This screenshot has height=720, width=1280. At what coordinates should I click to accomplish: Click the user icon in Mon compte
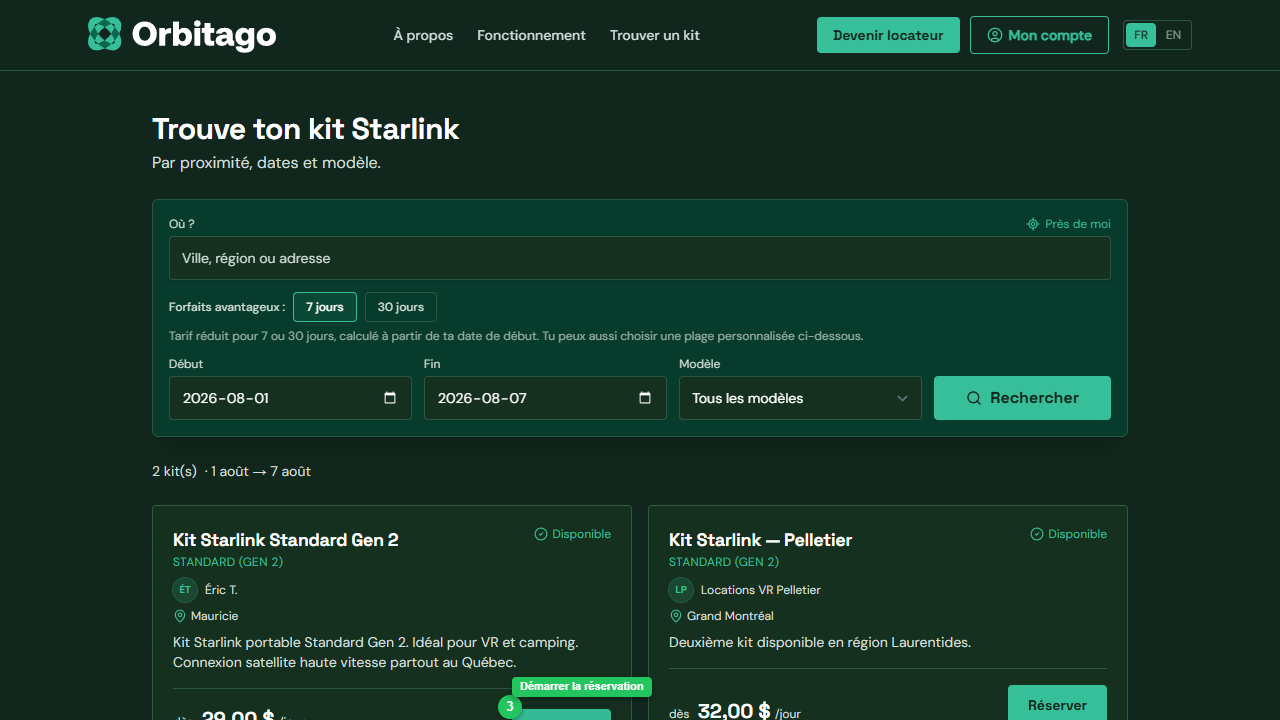[x=995, y=35]
